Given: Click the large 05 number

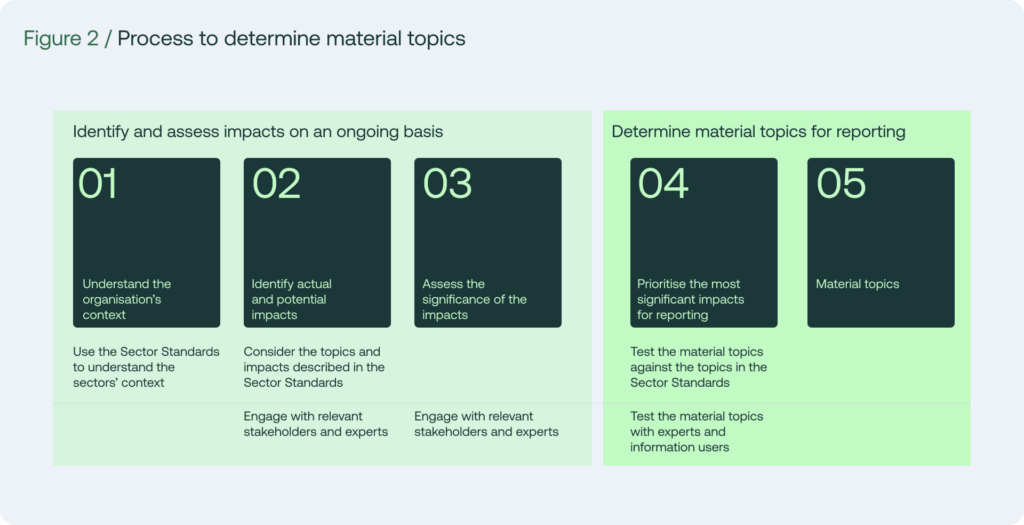Looking at the screenshot, I should (x=841, y=183).
